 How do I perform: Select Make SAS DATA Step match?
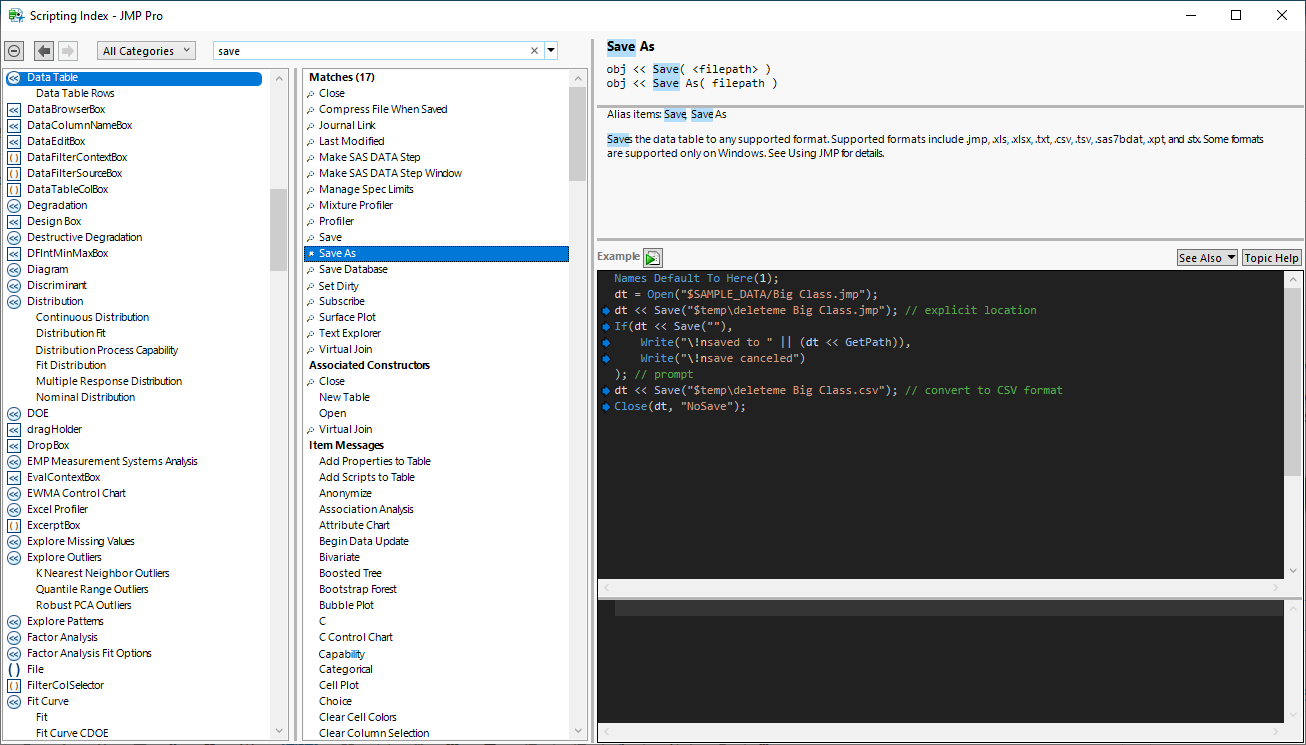(369, 157)
